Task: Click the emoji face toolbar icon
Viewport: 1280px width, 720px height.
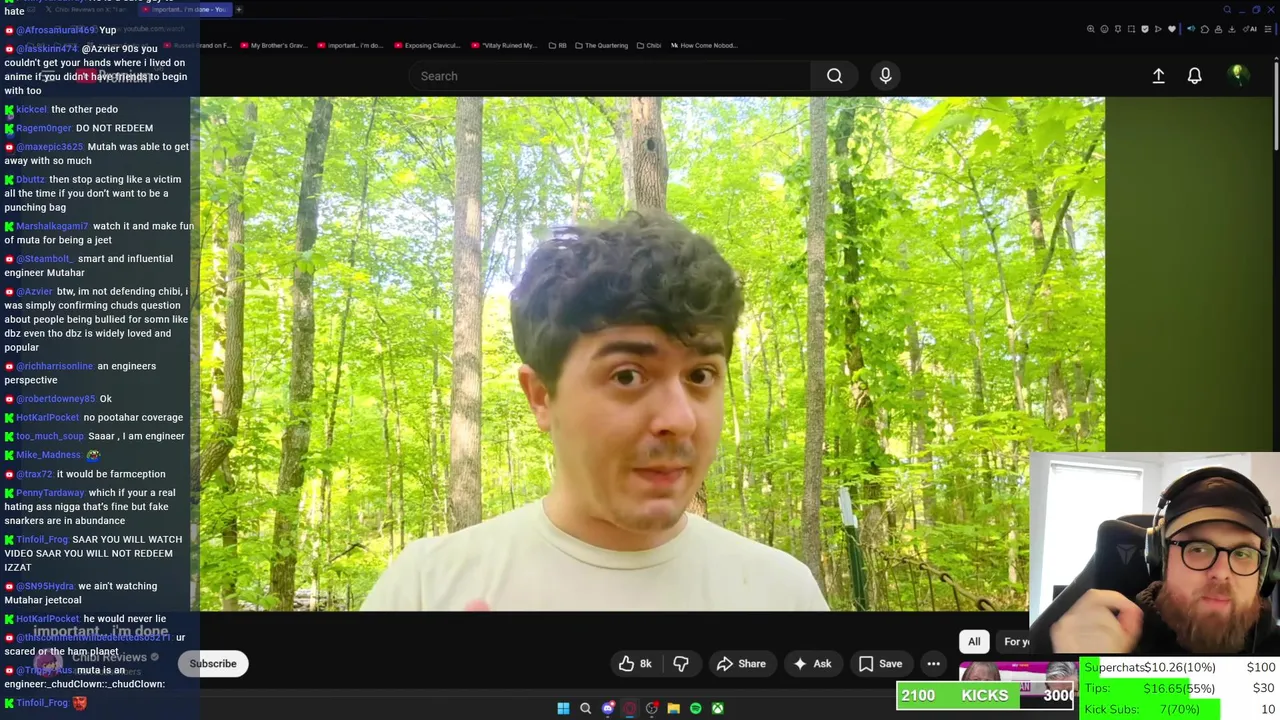Action: 1104,29
